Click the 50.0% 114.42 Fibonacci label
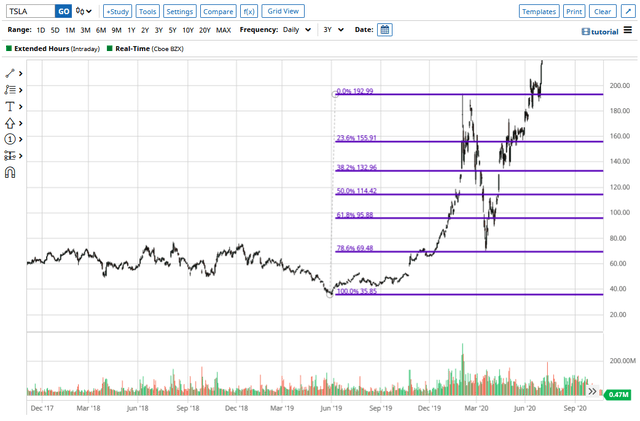 click(x=356, y=191)
